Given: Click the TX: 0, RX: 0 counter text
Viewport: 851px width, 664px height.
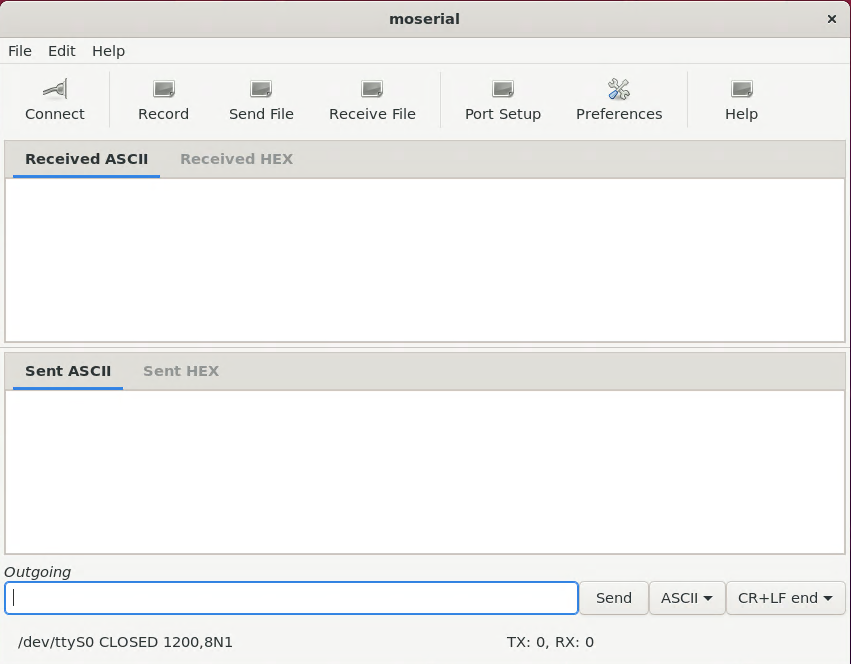Looking at the screenshot, I should tap(550, 642).
